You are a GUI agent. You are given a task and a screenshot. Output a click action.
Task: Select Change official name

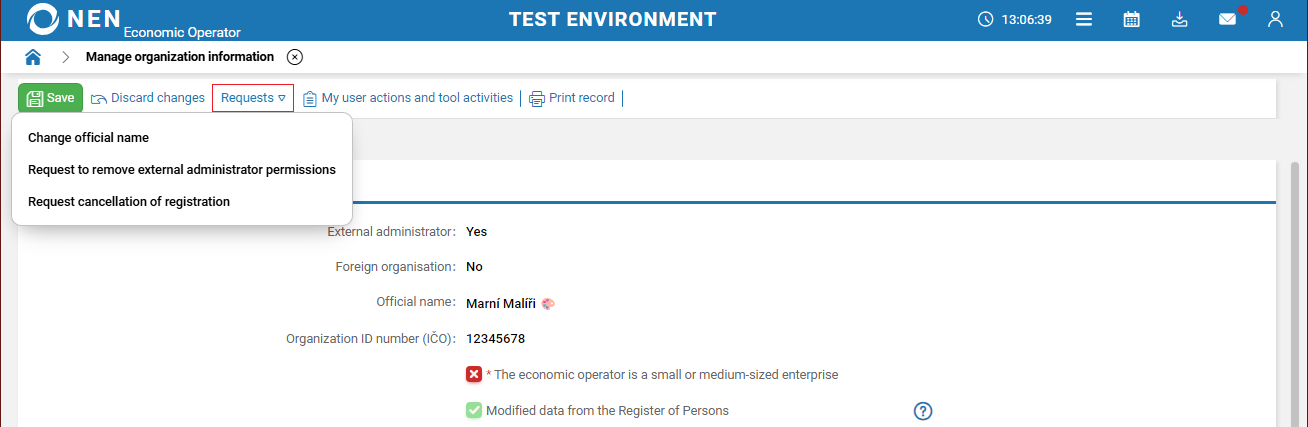pyautogui.click(x=88, y=138)
